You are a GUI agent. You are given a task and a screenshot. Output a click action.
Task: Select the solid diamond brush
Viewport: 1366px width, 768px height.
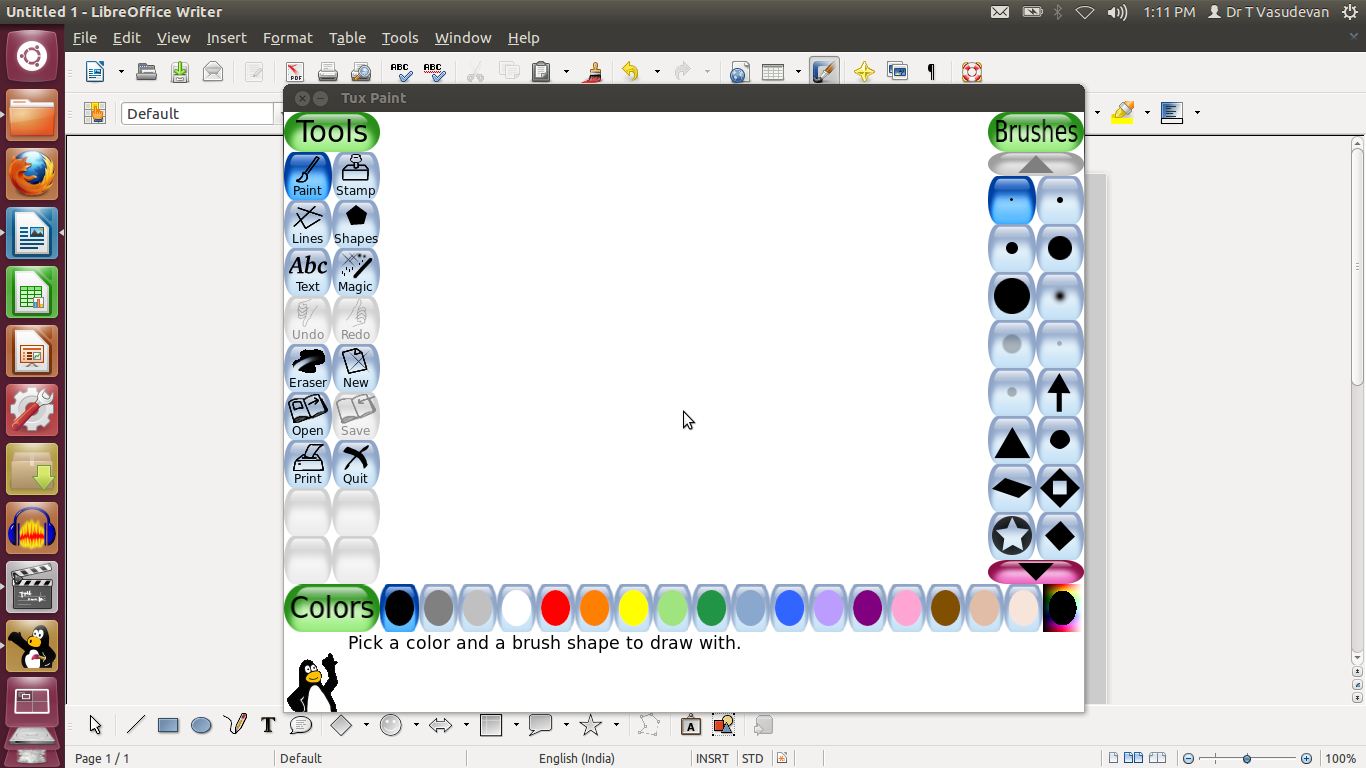1060,536
